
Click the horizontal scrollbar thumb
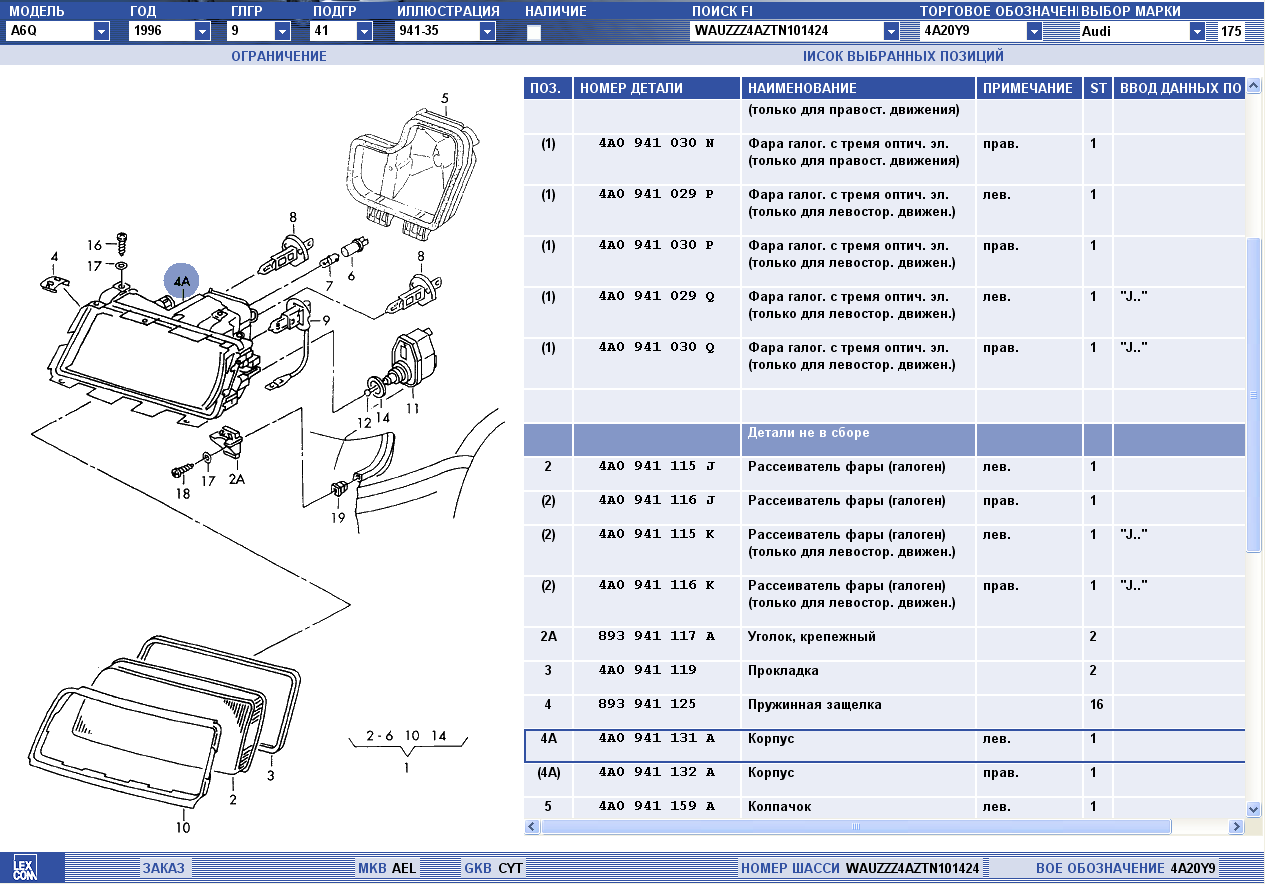[856, 827]
